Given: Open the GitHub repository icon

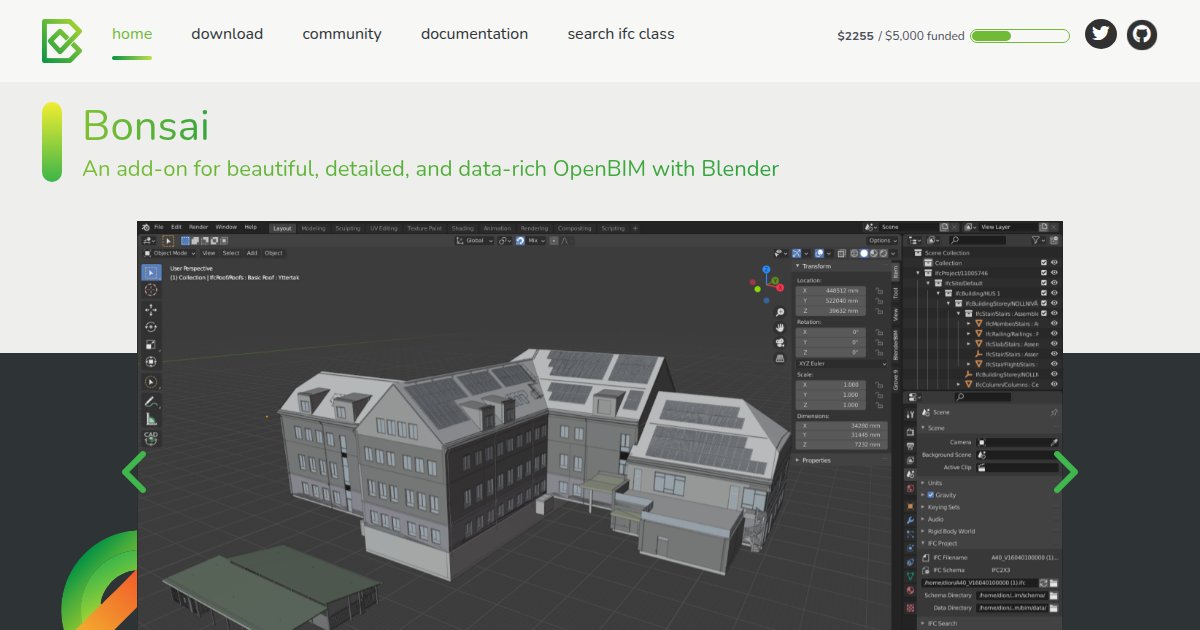Looking at the screenshot, I should coord(1142,34).
